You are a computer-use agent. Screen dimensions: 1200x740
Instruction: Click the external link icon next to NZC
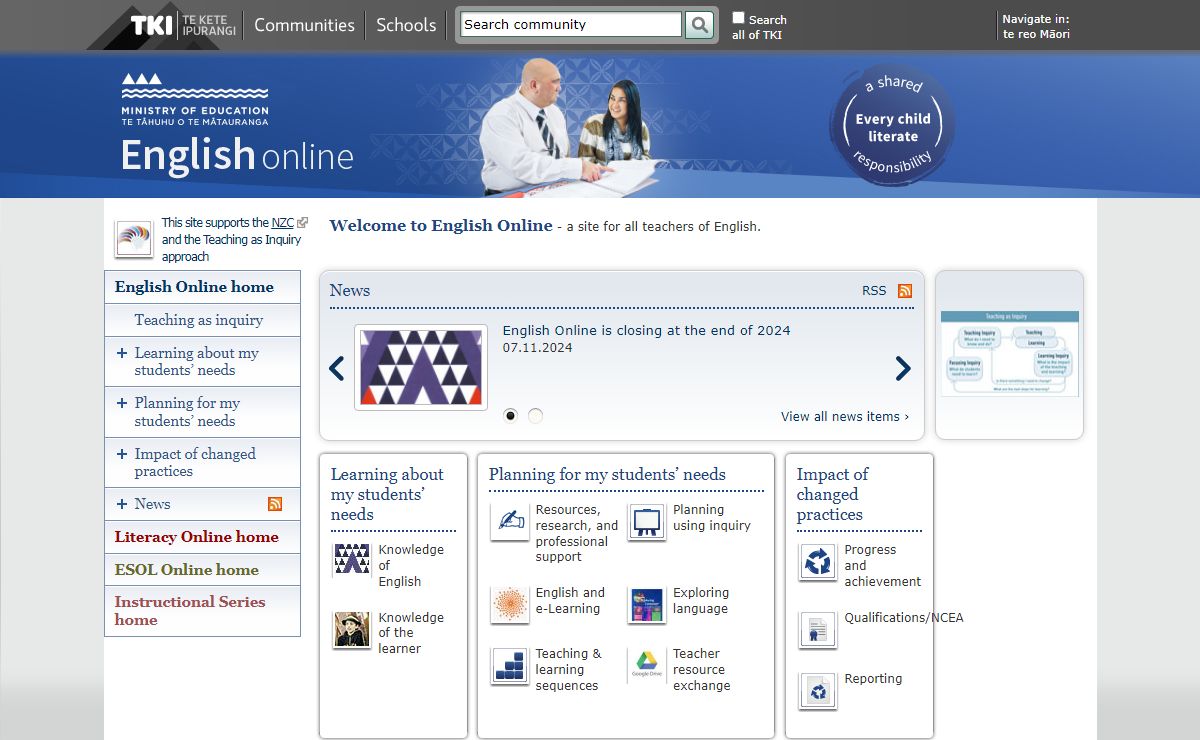tap(303, 223)
